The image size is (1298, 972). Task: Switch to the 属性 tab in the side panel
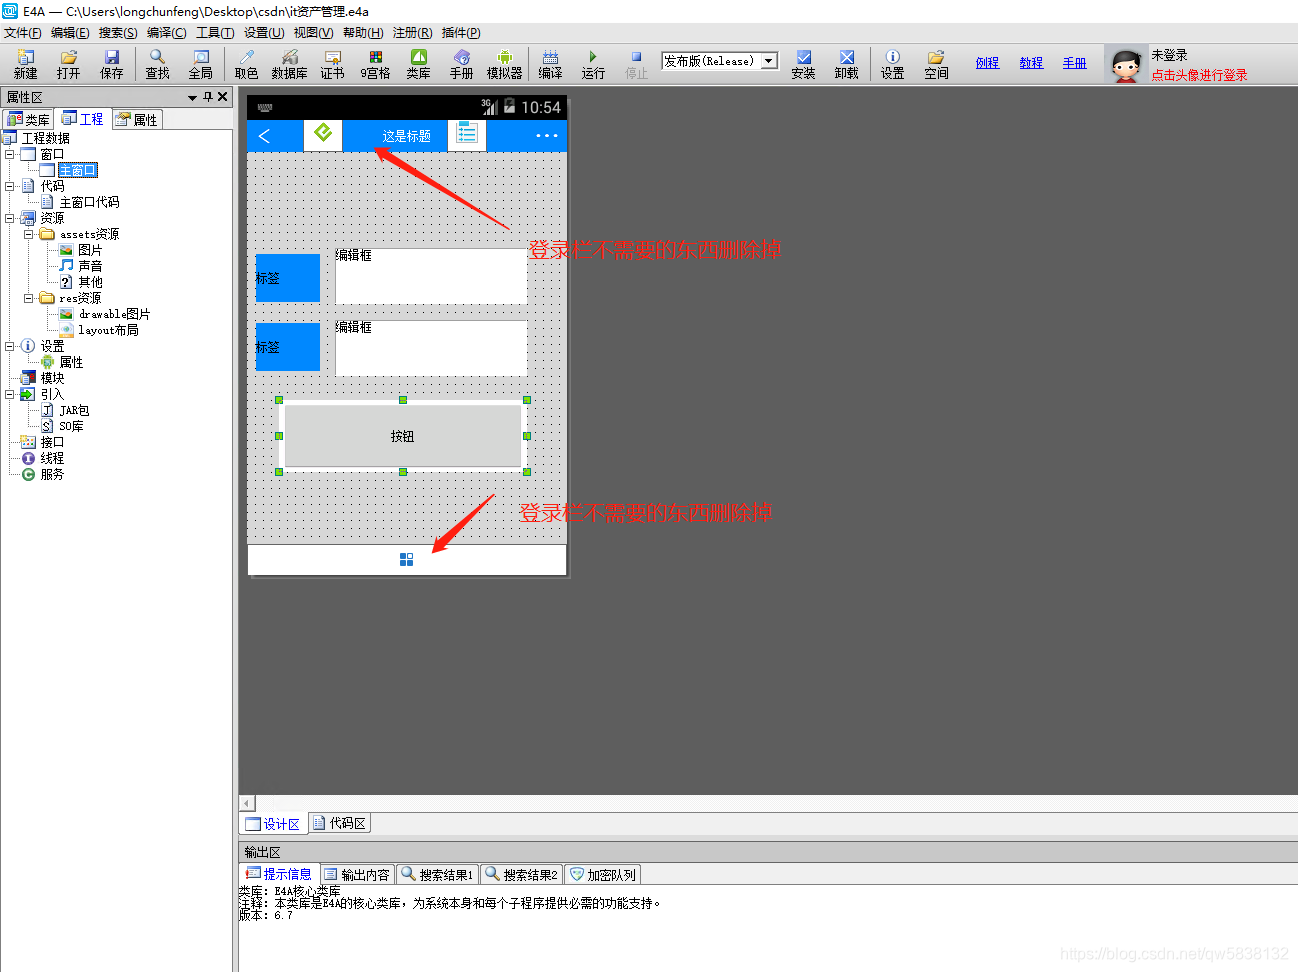pos(137,120)
